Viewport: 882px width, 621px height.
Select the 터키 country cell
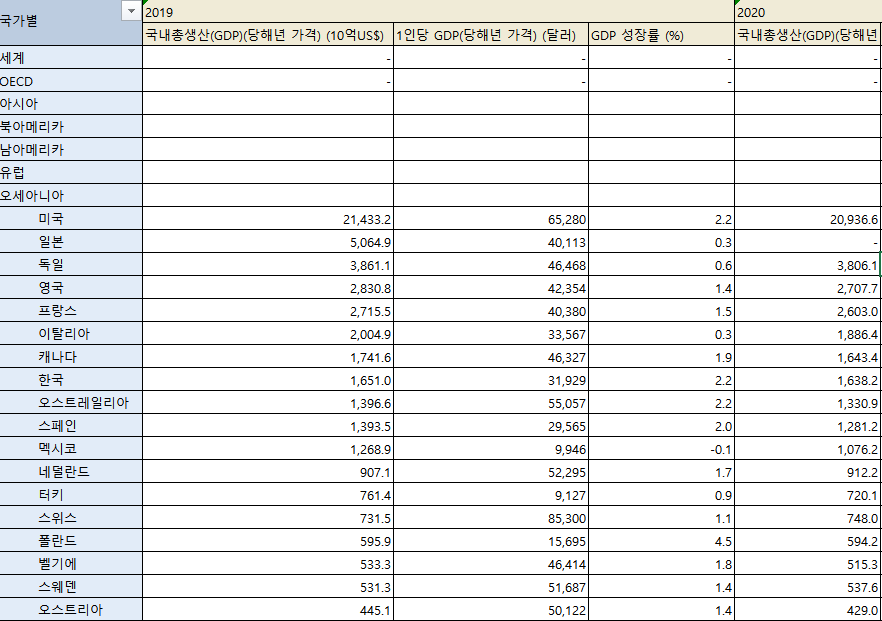pyautogui.click(x=71, y=496)
